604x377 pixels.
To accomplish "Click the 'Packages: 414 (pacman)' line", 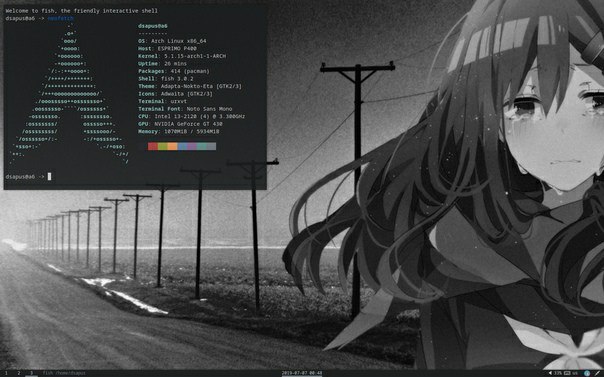I will tap(174, 71).
